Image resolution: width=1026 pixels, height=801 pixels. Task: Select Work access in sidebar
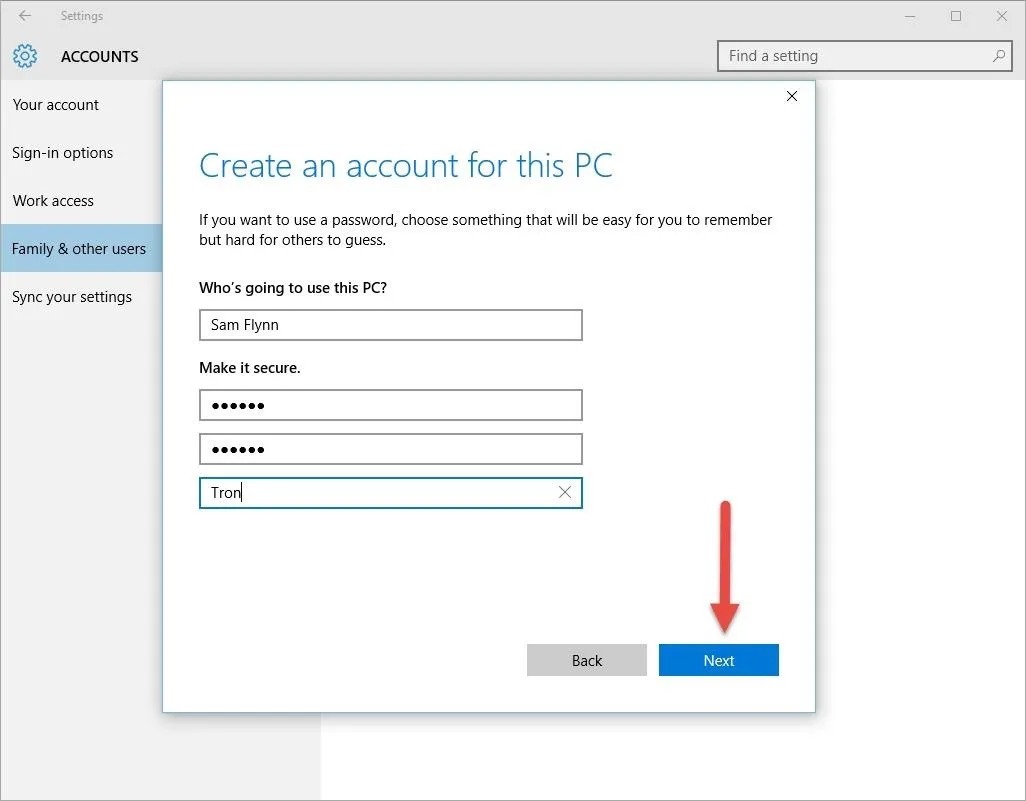(x=53, y=201)
